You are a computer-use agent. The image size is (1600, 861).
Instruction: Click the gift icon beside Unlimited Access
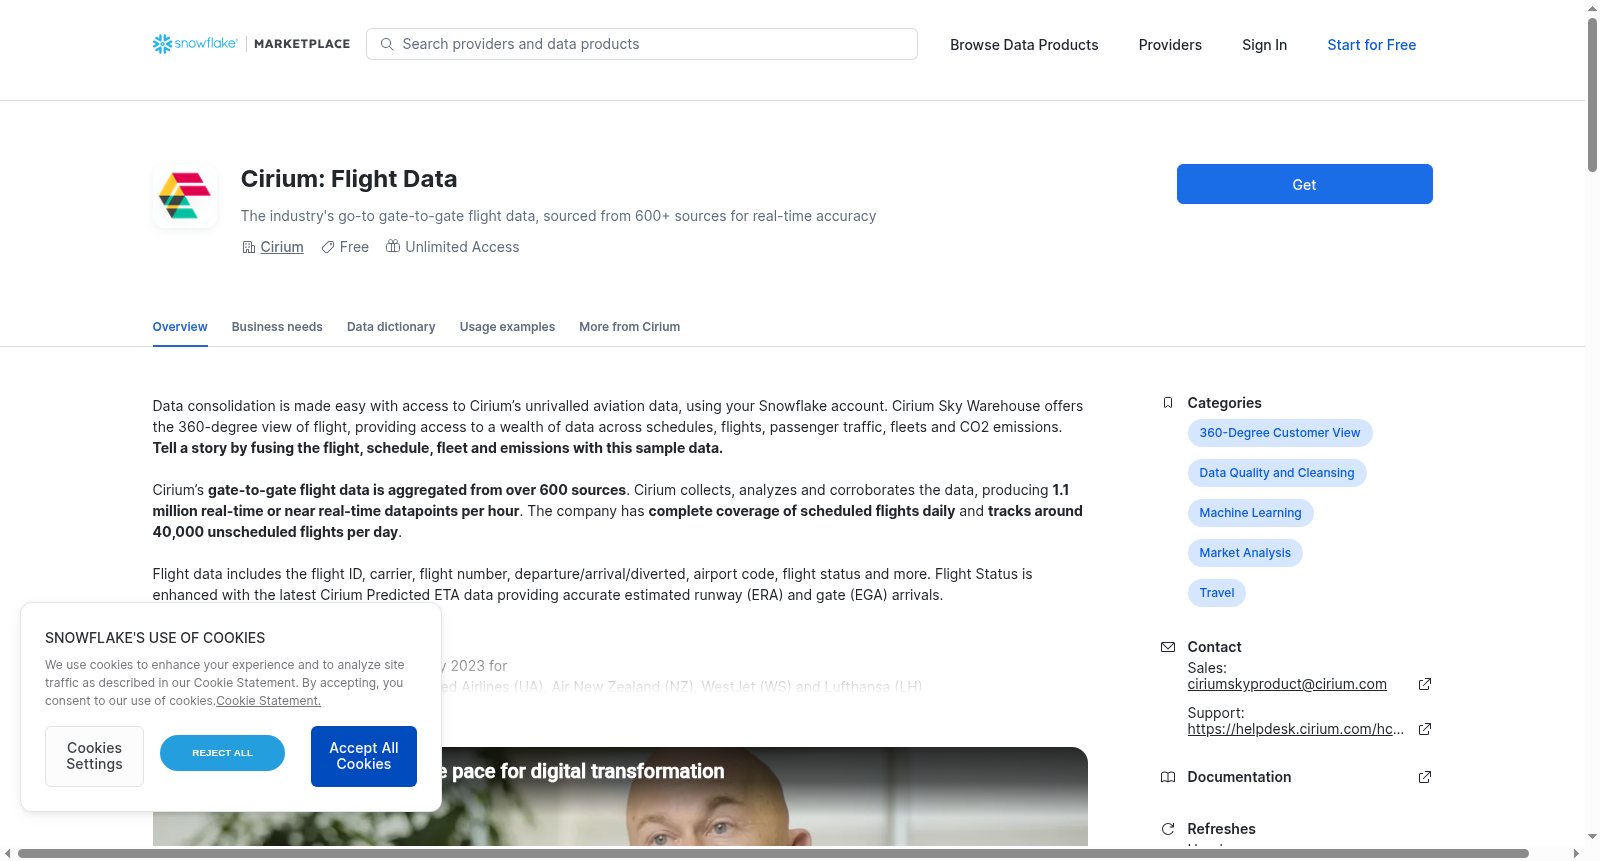pyautogui.click(x=393, y=246)
